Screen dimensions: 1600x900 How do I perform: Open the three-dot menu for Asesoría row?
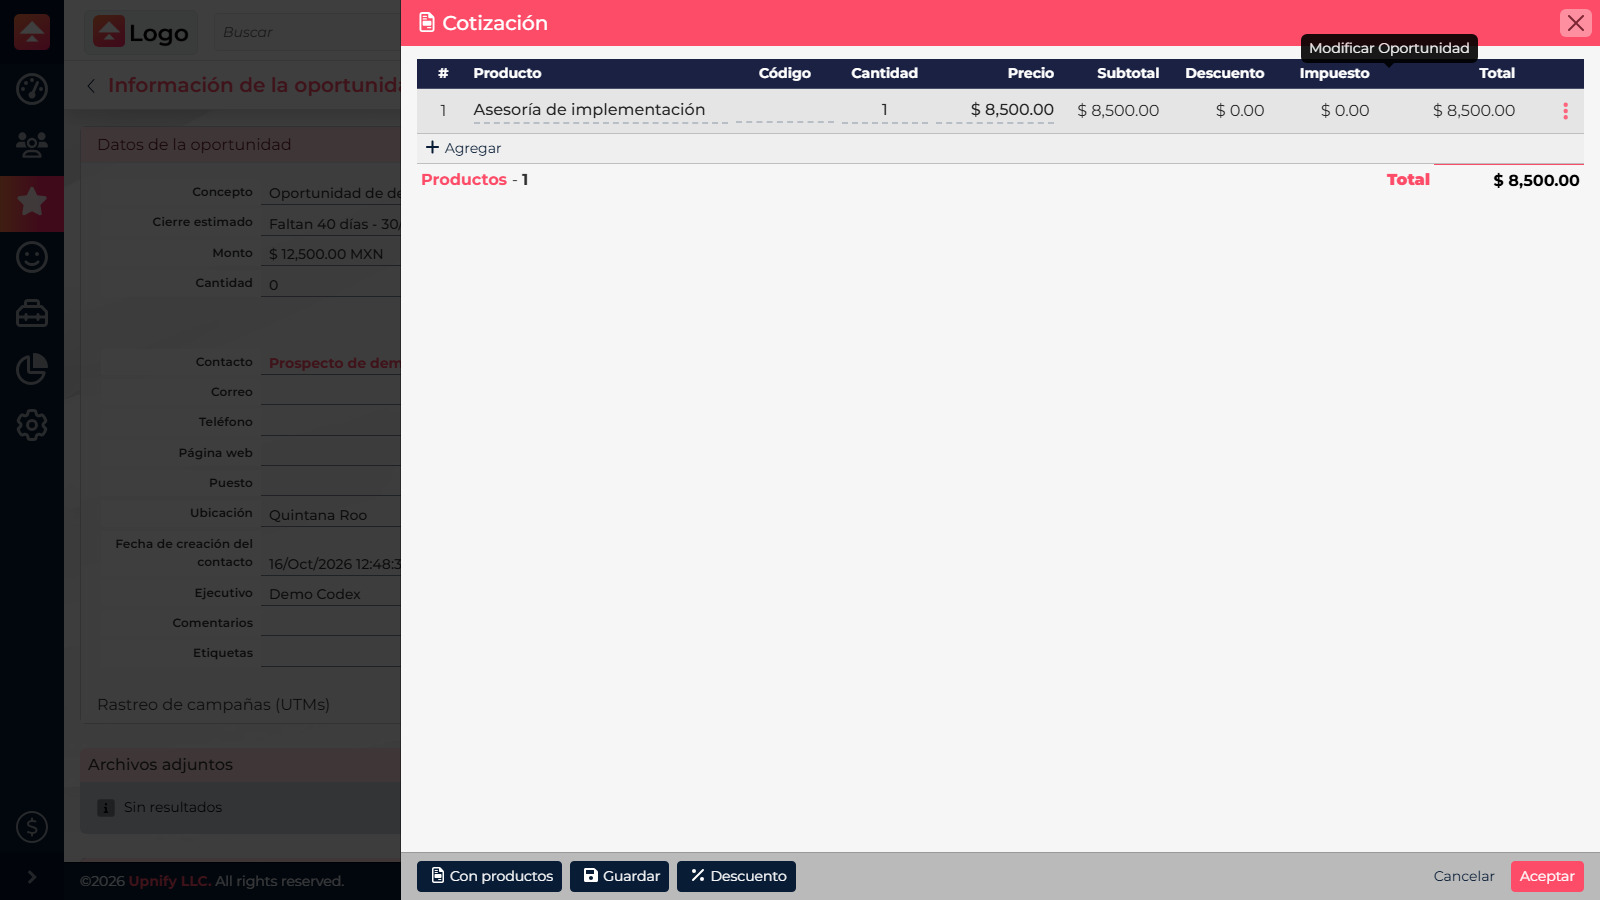[1565, 111]
